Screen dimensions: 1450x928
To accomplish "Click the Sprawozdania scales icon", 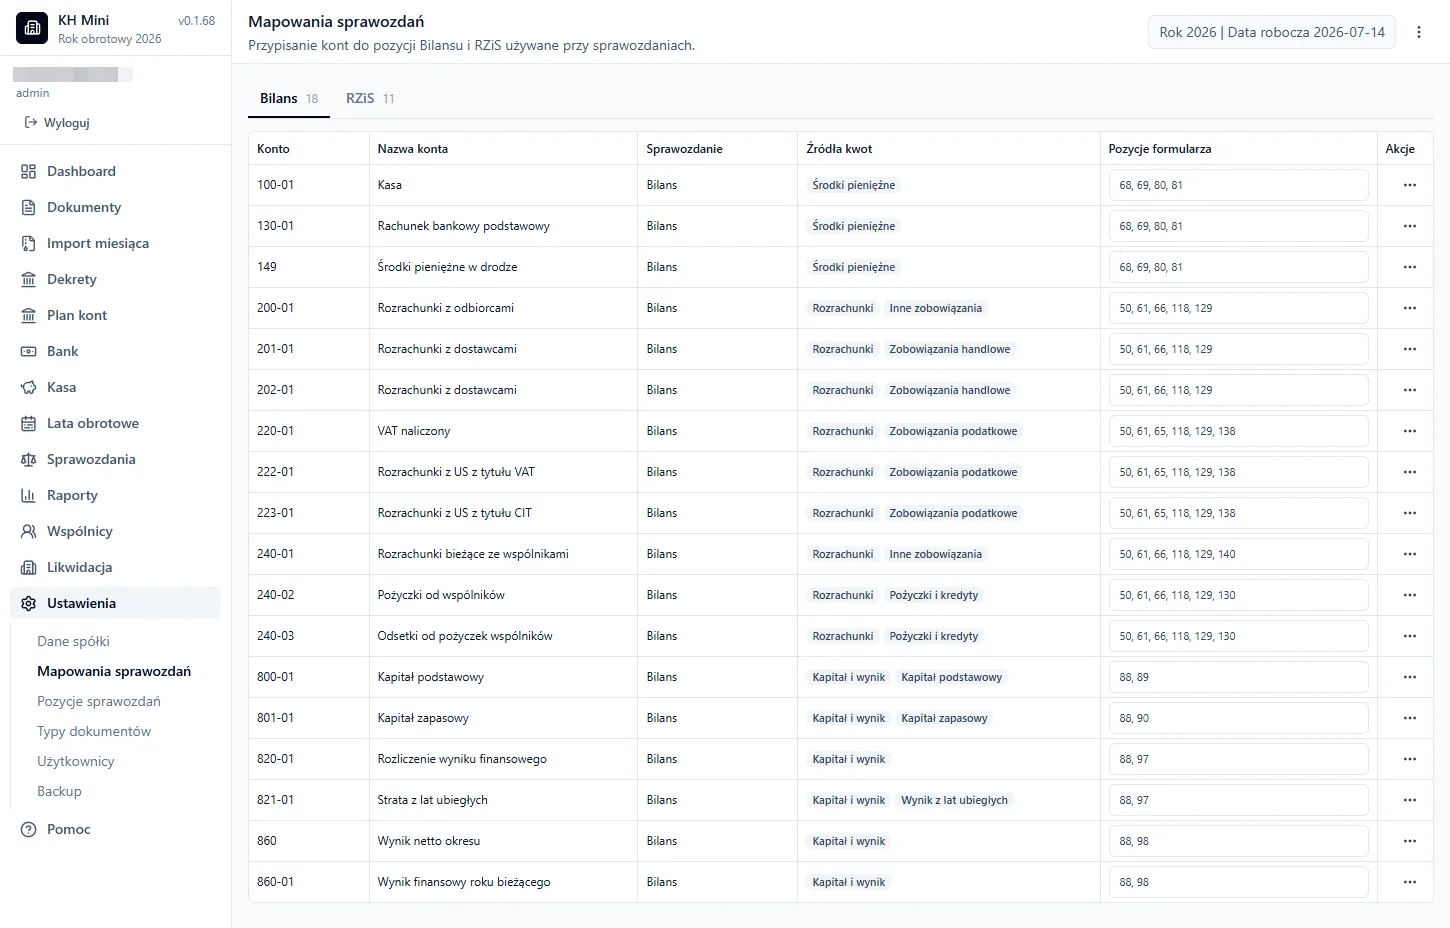I will 28,459.
